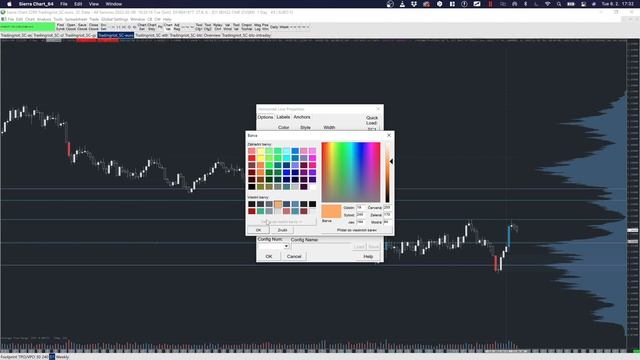Screen dimensions: 640x360
Task: Click Zrušit button in color dialog
Action: 282,230
